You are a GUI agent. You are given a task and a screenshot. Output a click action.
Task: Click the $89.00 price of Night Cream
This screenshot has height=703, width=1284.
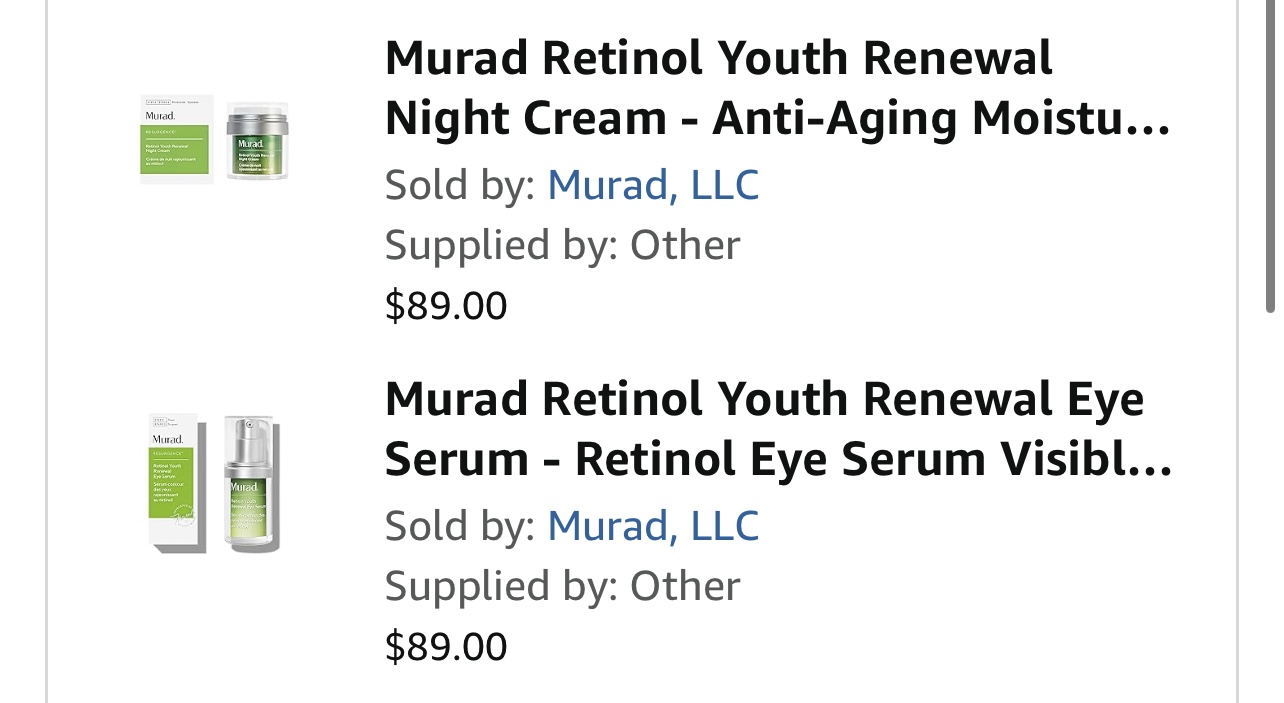click(446, 305)
